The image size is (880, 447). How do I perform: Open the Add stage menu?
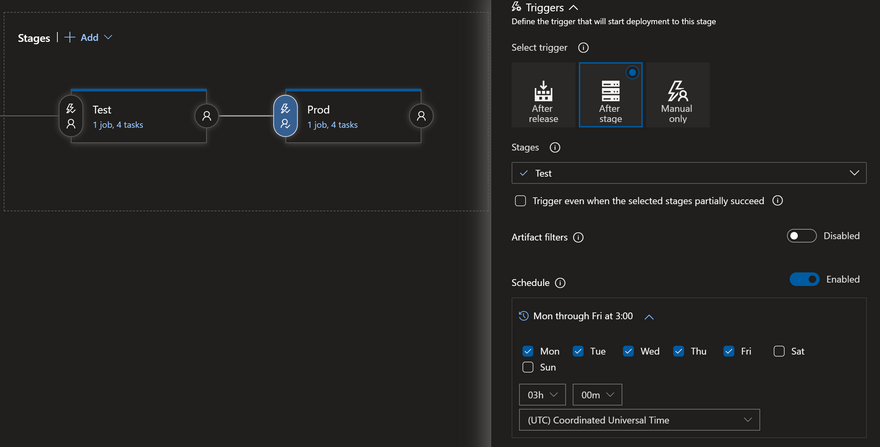coord(88,37)
